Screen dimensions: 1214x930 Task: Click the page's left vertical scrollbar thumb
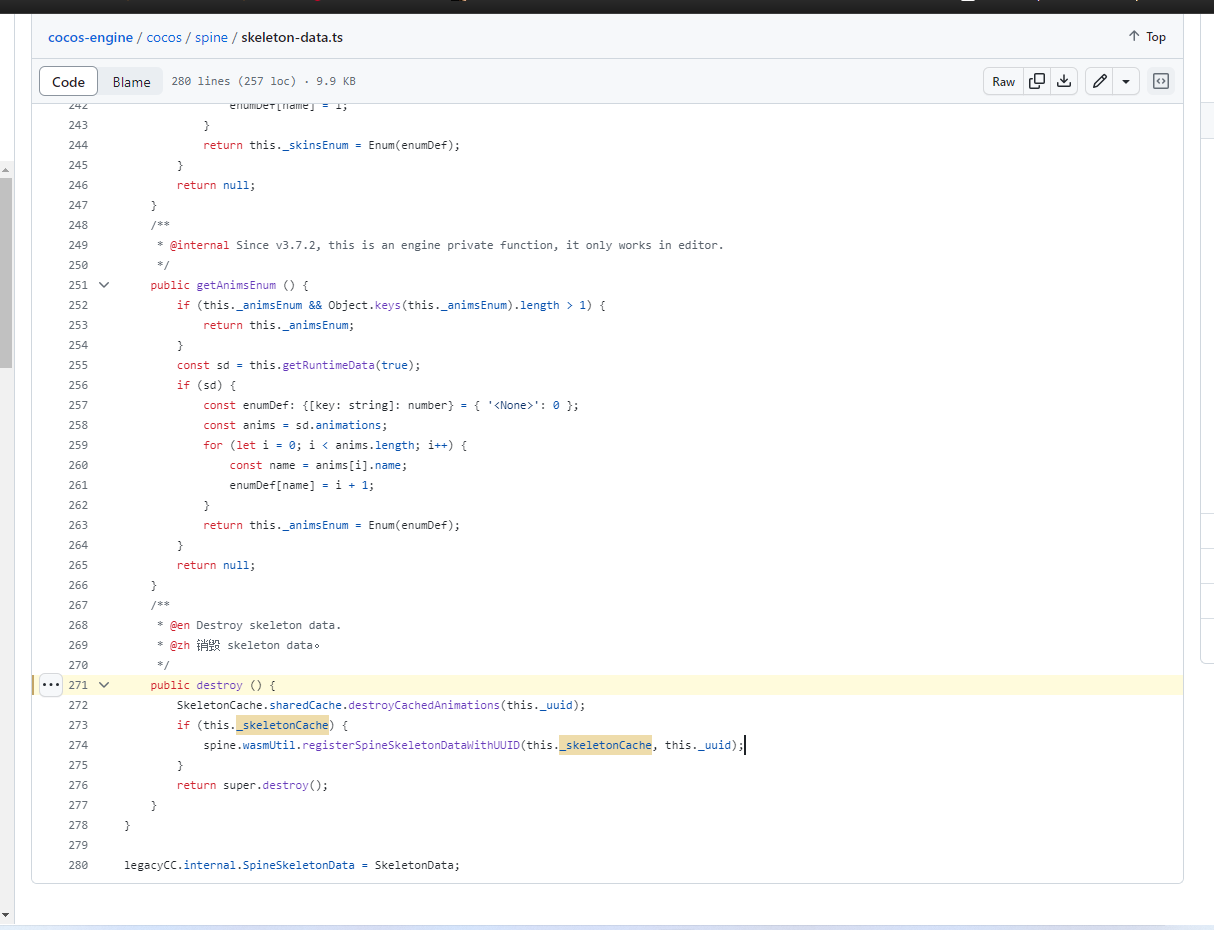coord(6,270)
